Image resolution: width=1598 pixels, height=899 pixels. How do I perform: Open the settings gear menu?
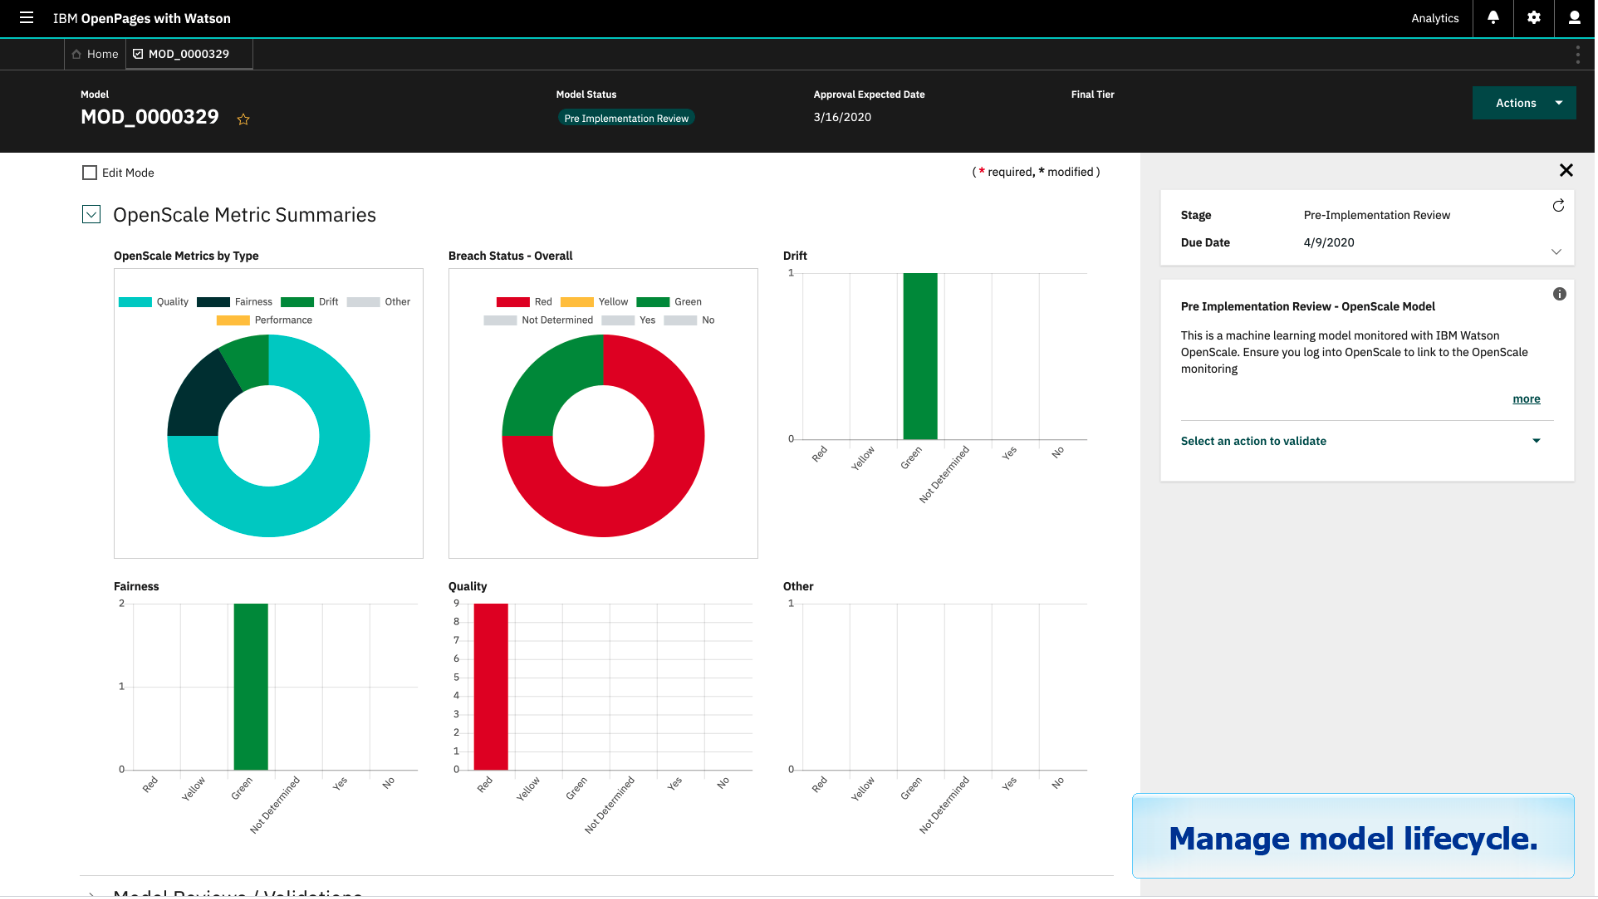[x=1534, y=18]
